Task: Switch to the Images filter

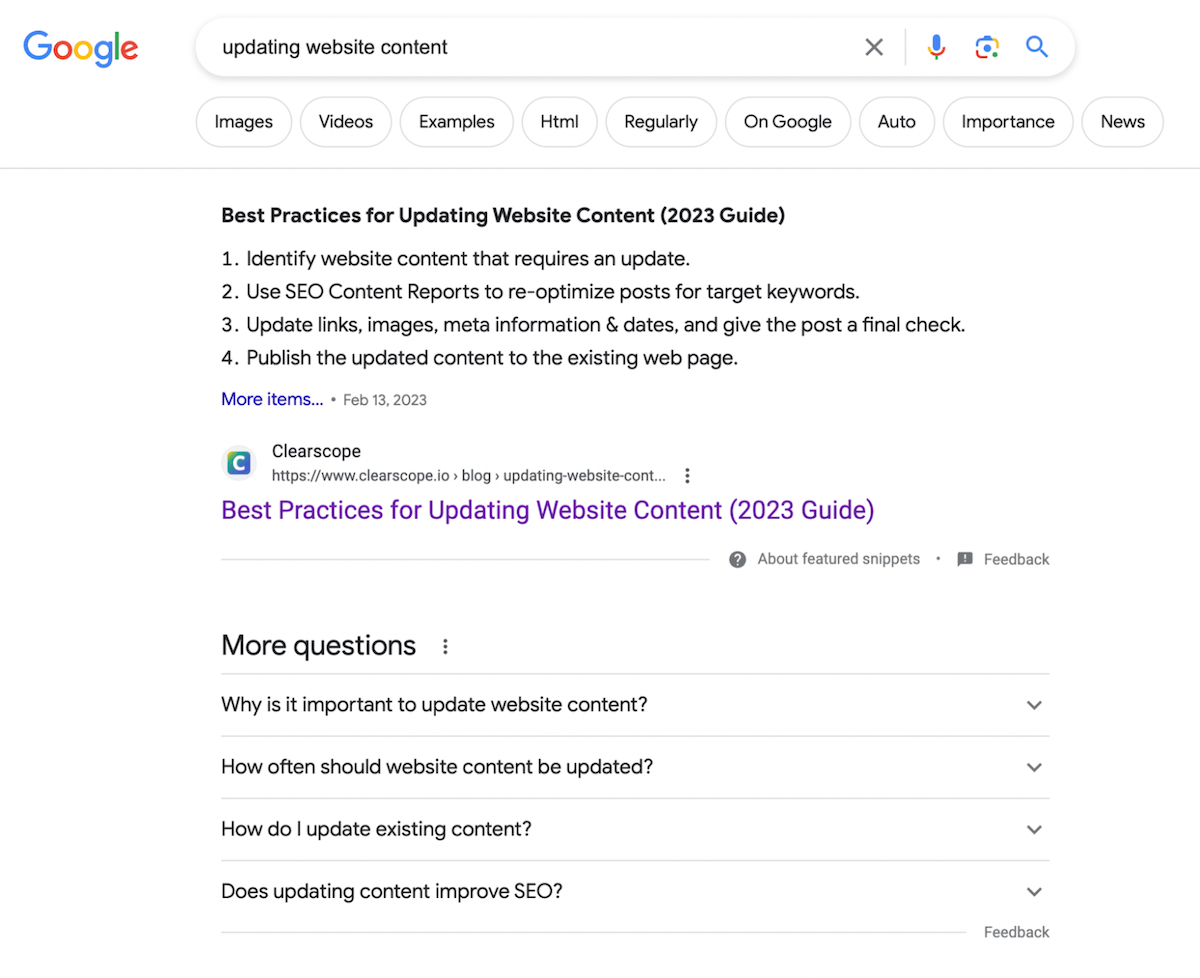Action: click(243, 122)
